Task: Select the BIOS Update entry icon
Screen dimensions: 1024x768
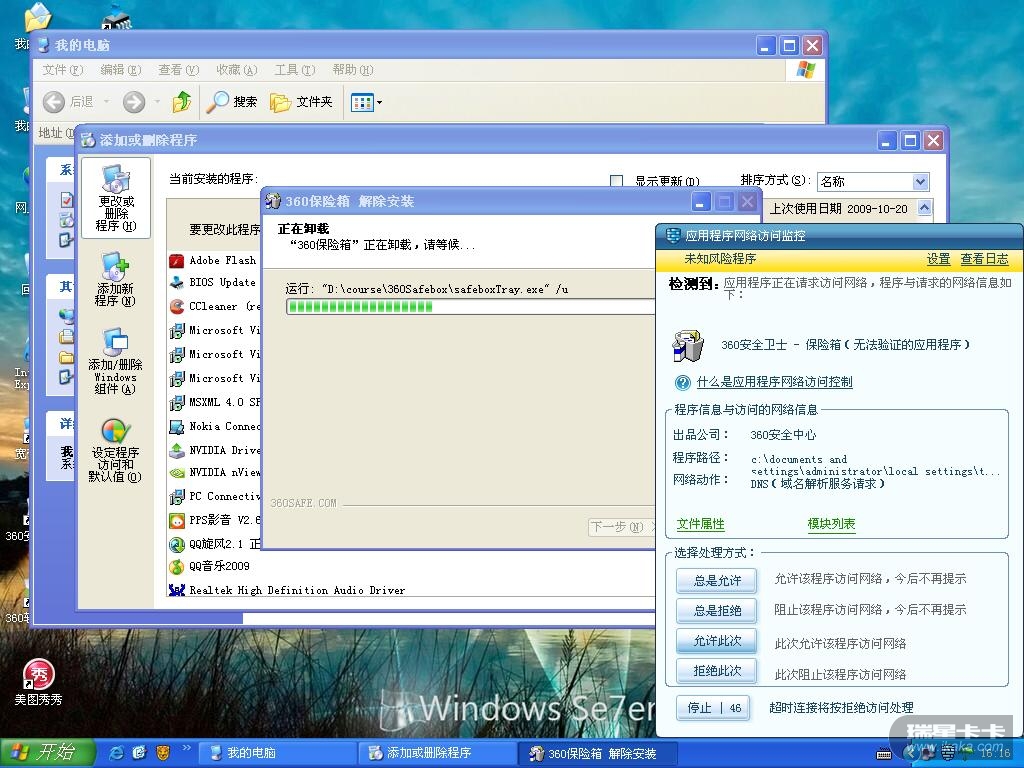Action: point(176,283)
